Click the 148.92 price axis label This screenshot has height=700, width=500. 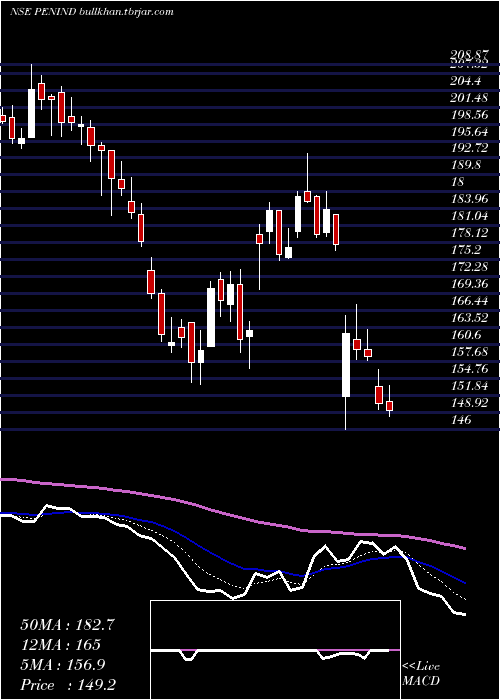469,403
